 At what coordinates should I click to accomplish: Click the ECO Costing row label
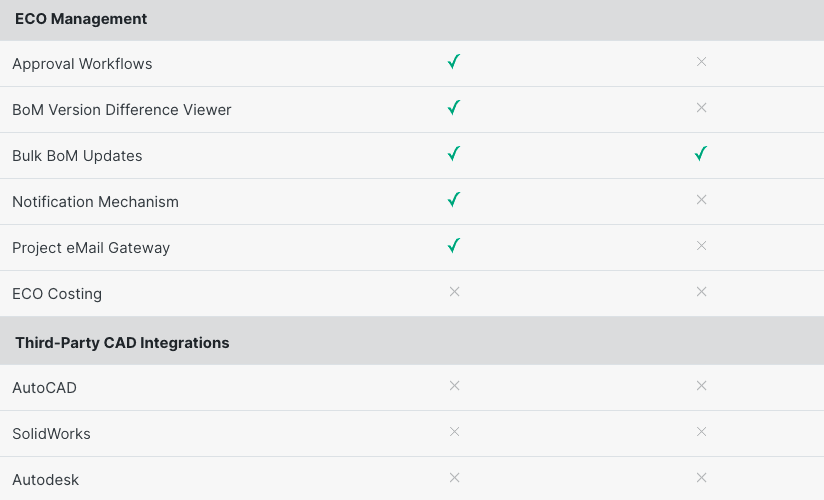click(57, 294)
